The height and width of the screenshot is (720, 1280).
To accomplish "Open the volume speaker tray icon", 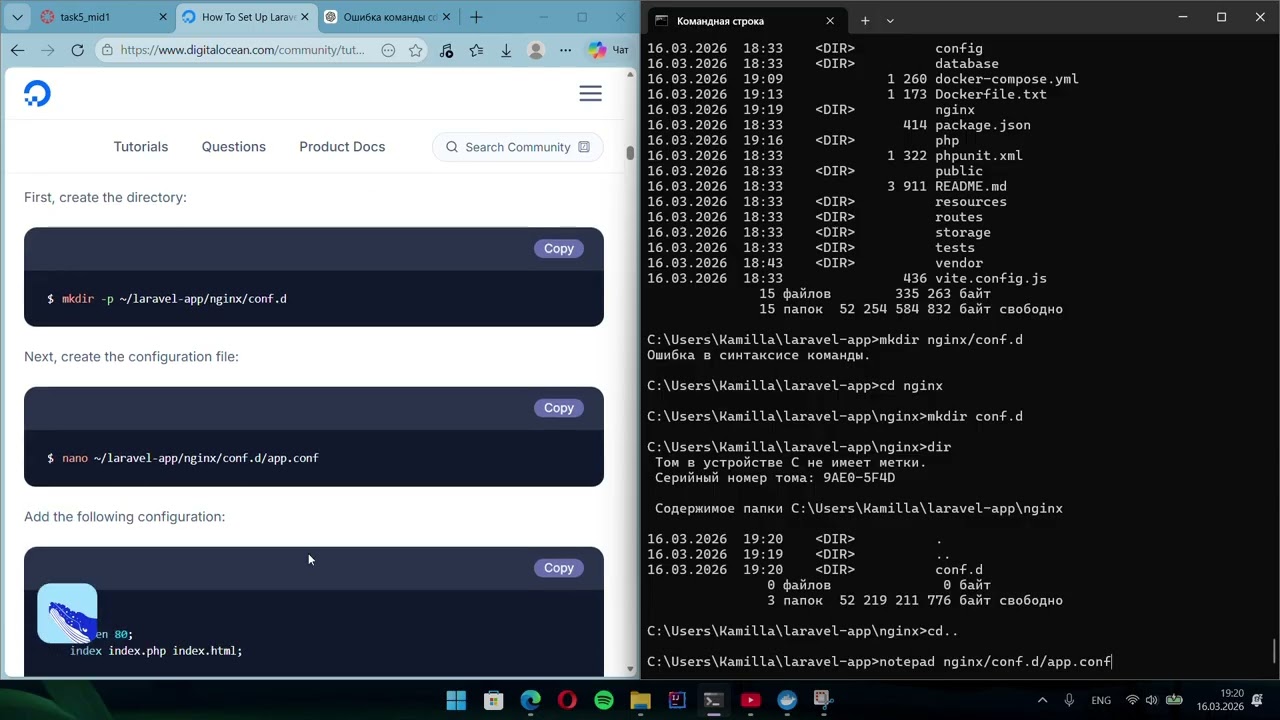I will (1152, 700).
